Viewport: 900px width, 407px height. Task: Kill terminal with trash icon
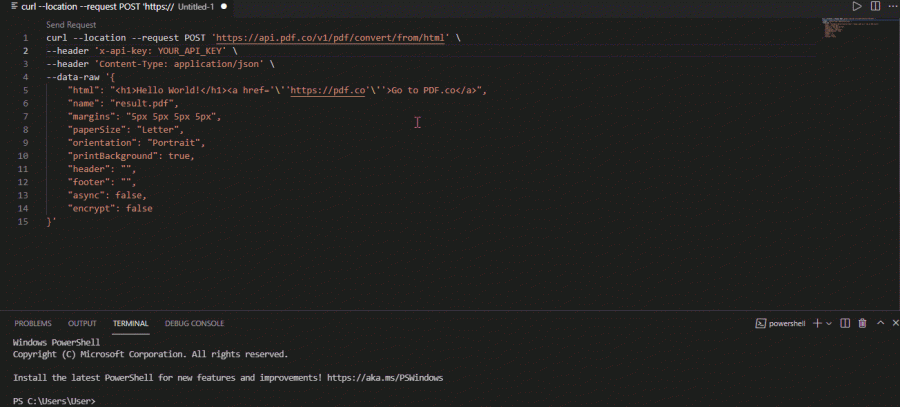[x=862, y=323]
